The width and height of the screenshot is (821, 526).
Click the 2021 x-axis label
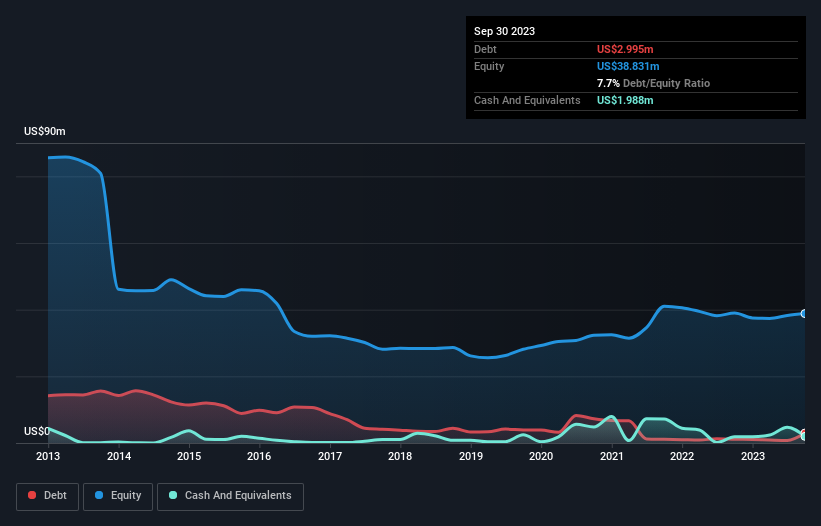point(612,456)
